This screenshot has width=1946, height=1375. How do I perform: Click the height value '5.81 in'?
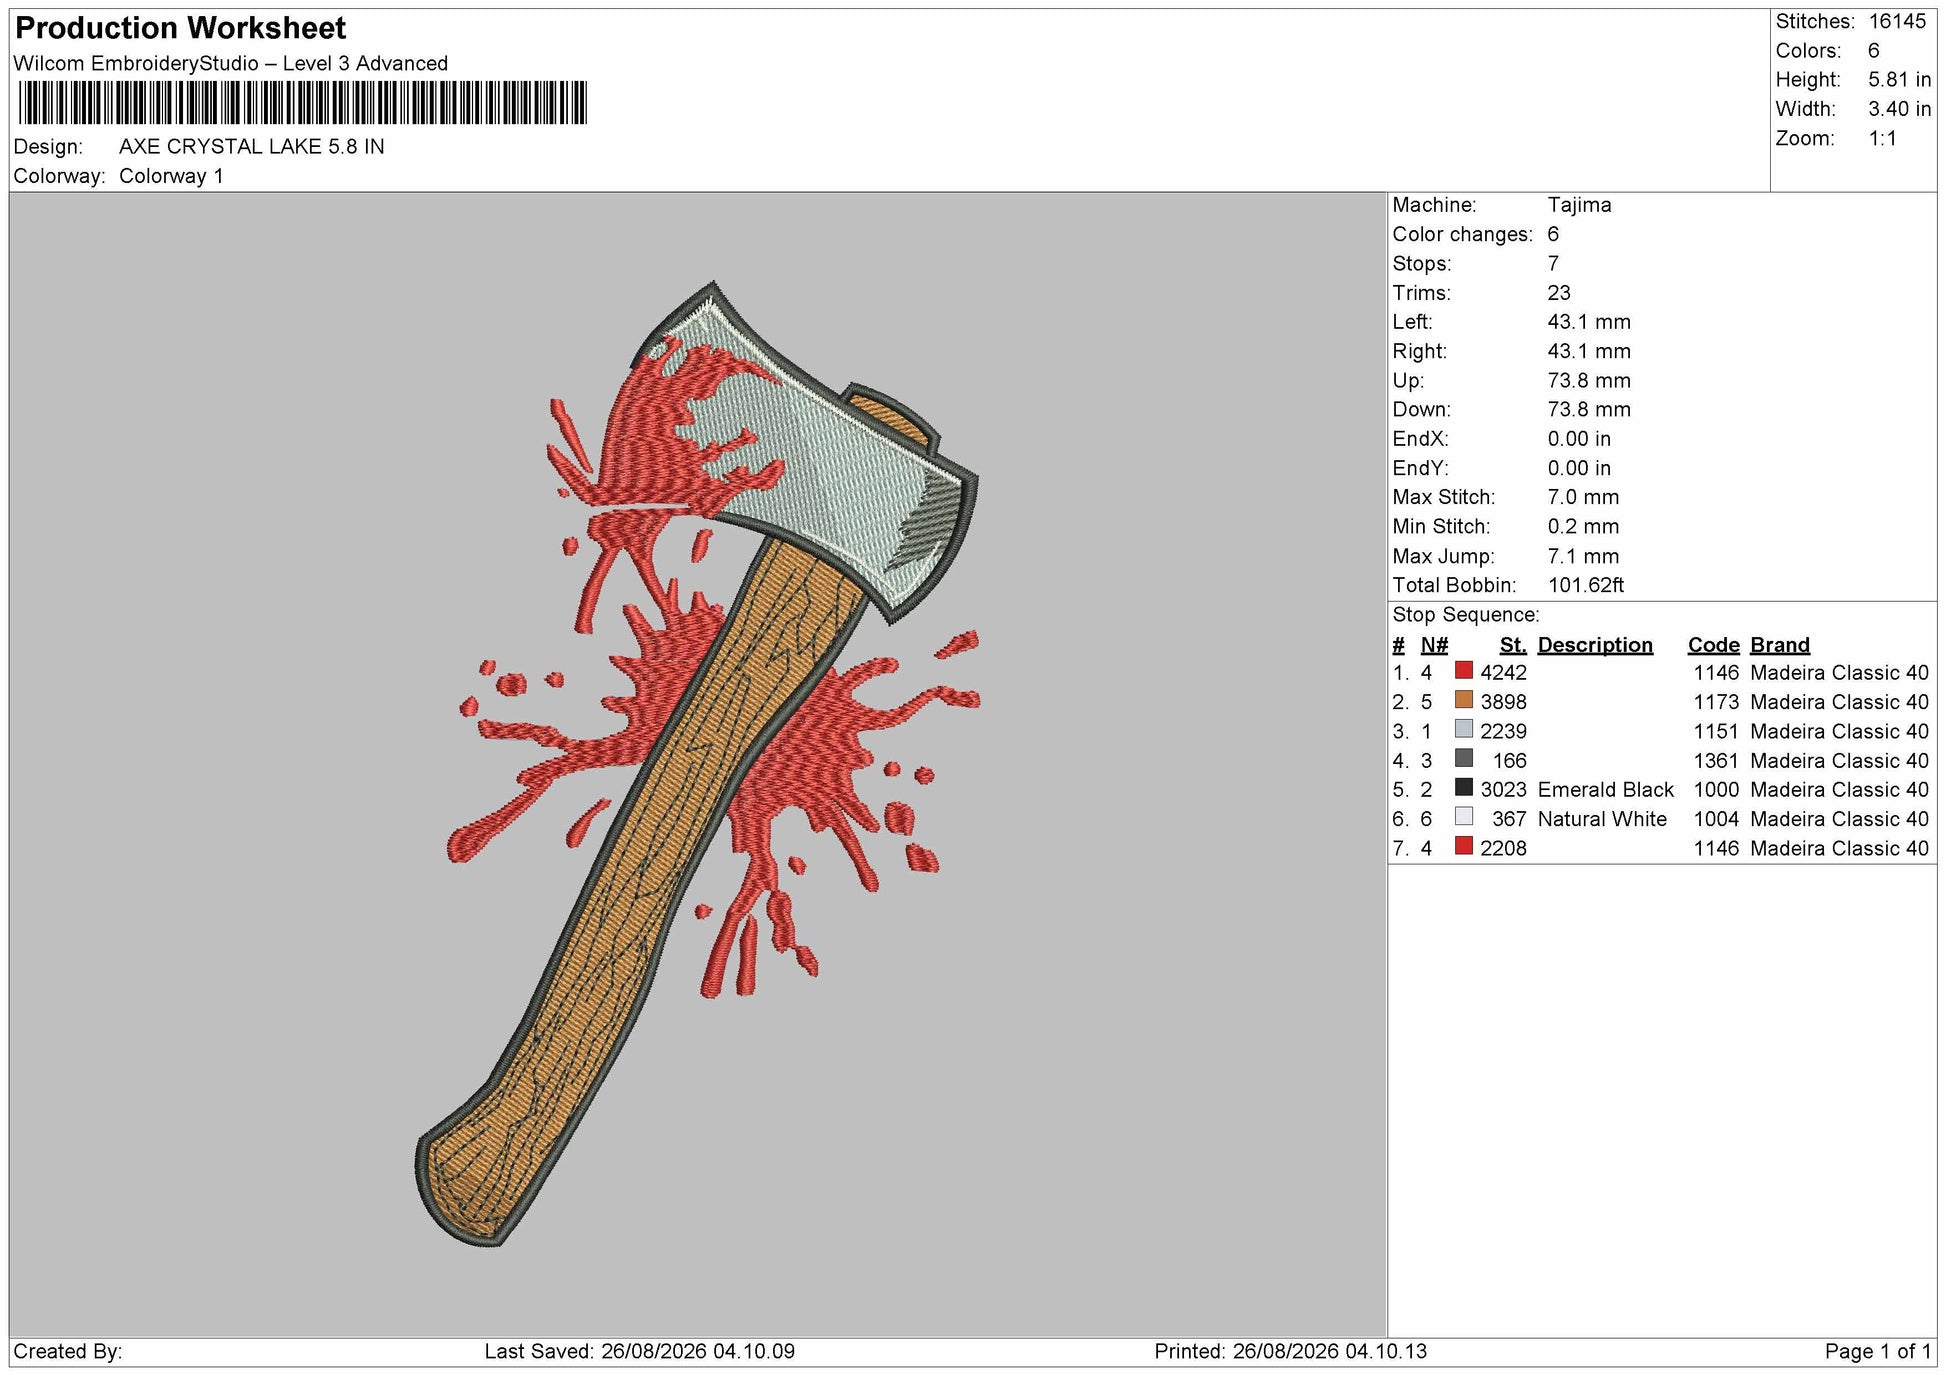coord(1899,80)
